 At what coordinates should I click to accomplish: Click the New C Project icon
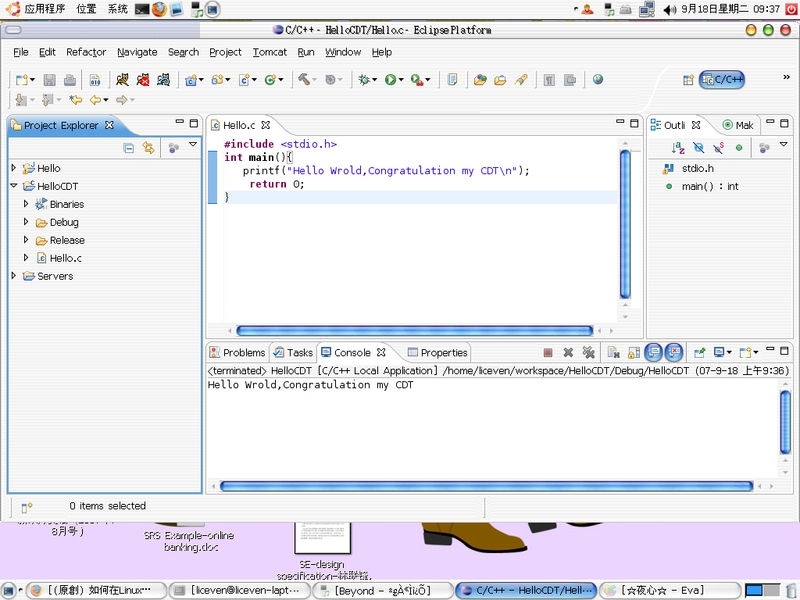pyautogui.click(x=190, y=80)
